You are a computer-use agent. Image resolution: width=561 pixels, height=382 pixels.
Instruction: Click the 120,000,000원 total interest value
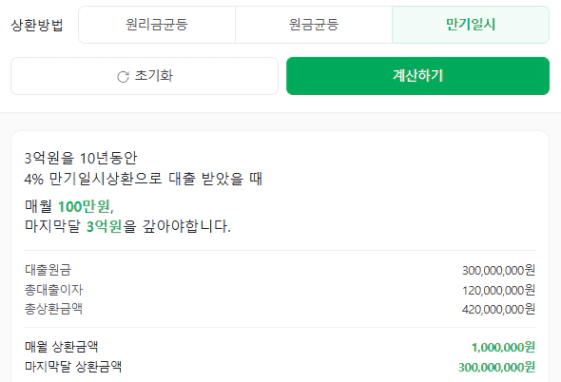pyautogui.click(x=498, y=290)
